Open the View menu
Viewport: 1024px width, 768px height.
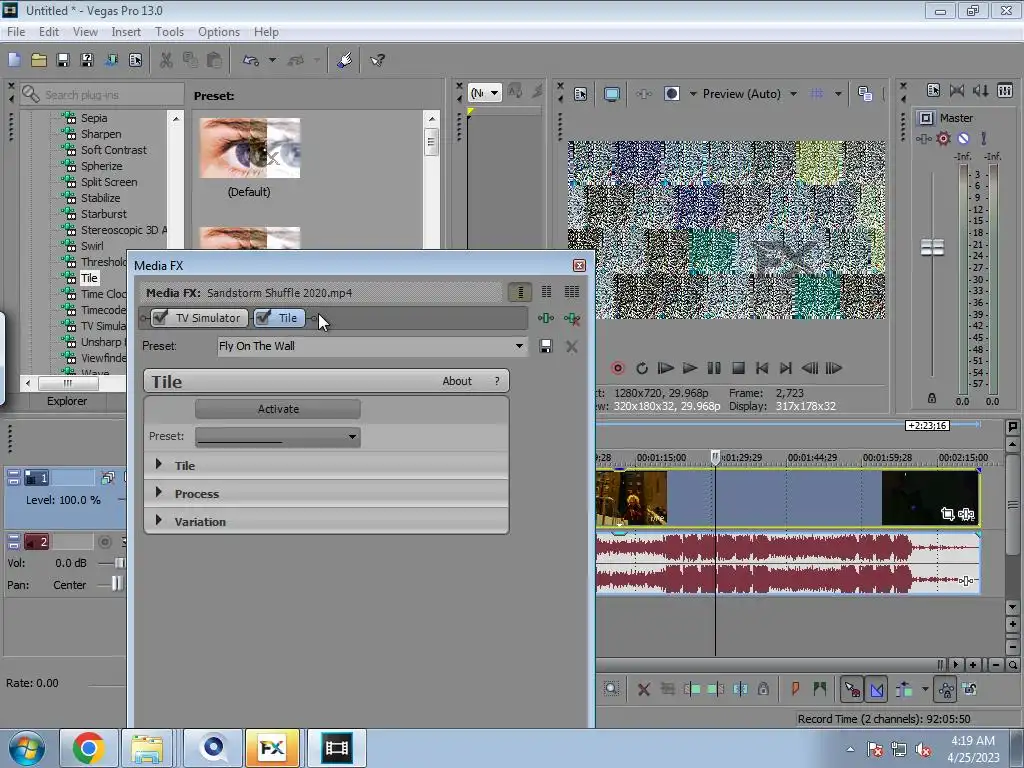[x=85, y=32]
